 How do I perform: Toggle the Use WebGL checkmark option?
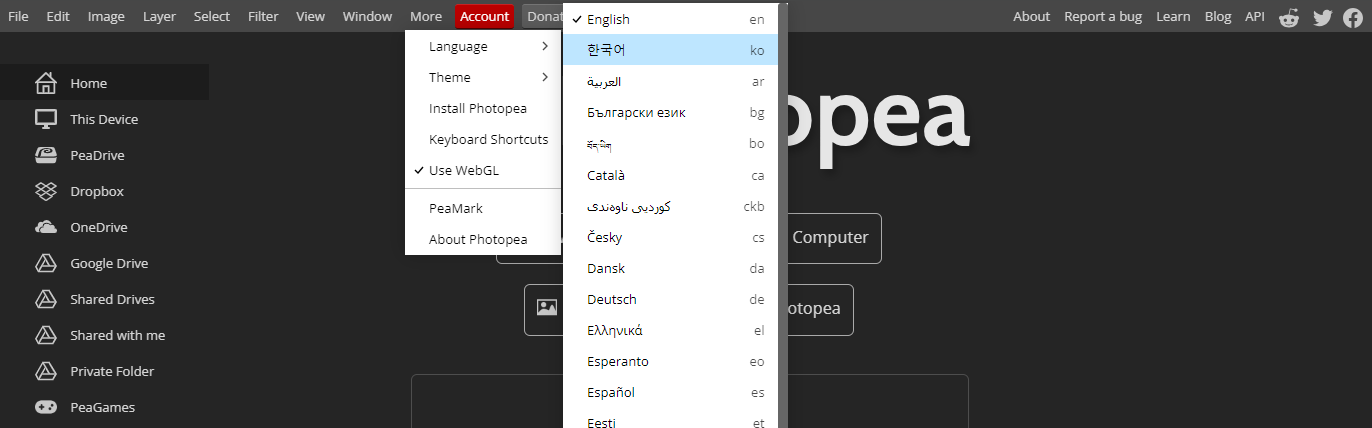click(483, 170)
